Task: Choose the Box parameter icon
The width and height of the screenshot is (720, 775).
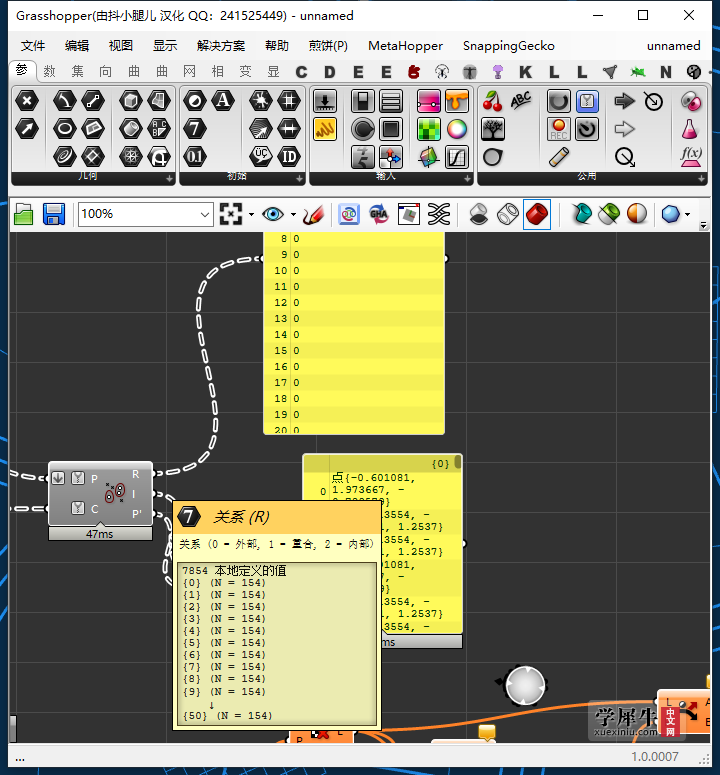Action: (131, 101)
